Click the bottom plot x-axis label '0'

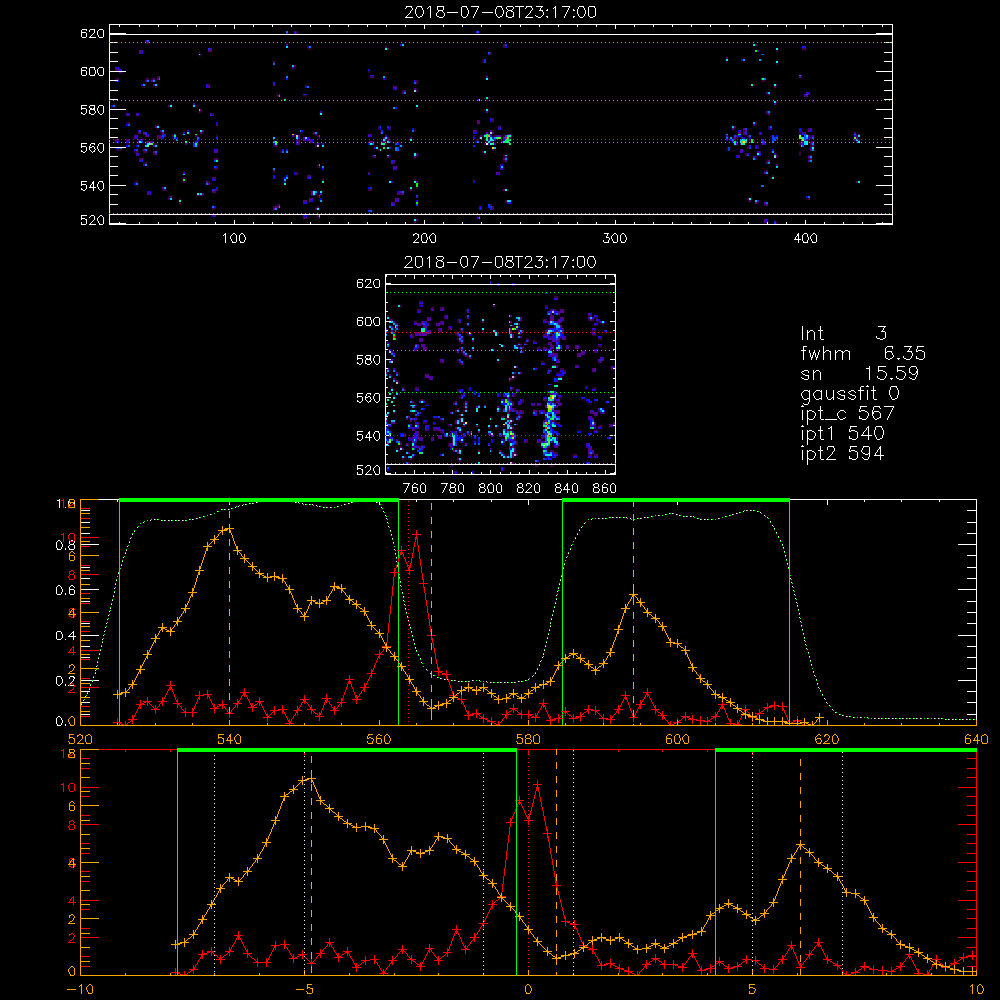pos(528,990)
